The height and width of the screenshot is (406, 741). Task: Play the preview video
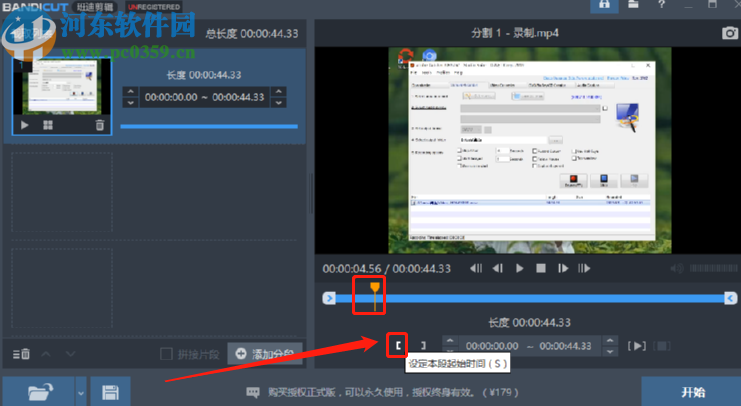click(x=519, y=268)
